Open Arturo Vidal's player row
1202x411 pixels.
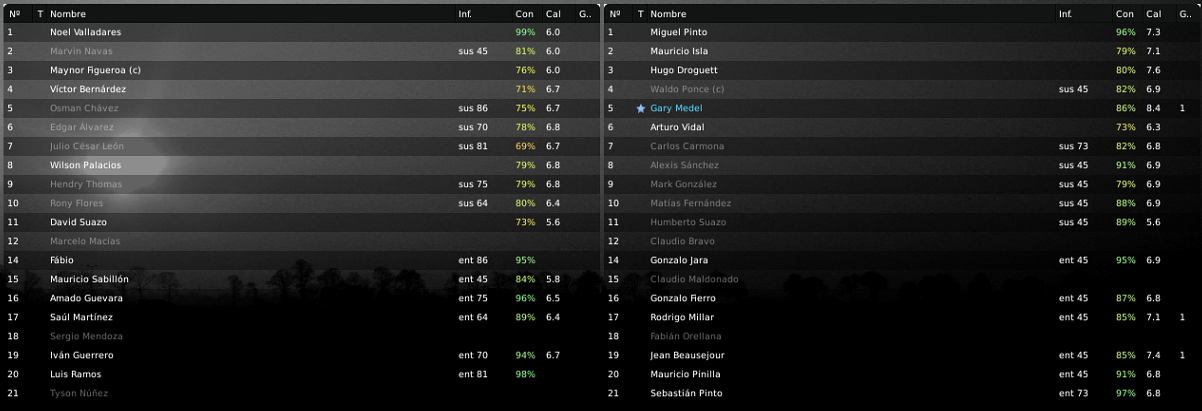(677, 127)
